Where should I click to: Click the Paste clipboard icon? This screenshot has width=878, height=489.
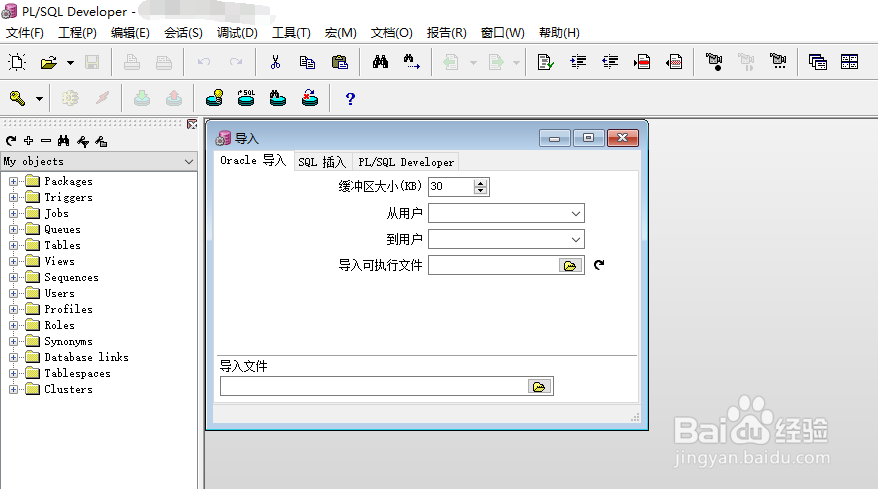pyautogui.click(x=340, y=62)
